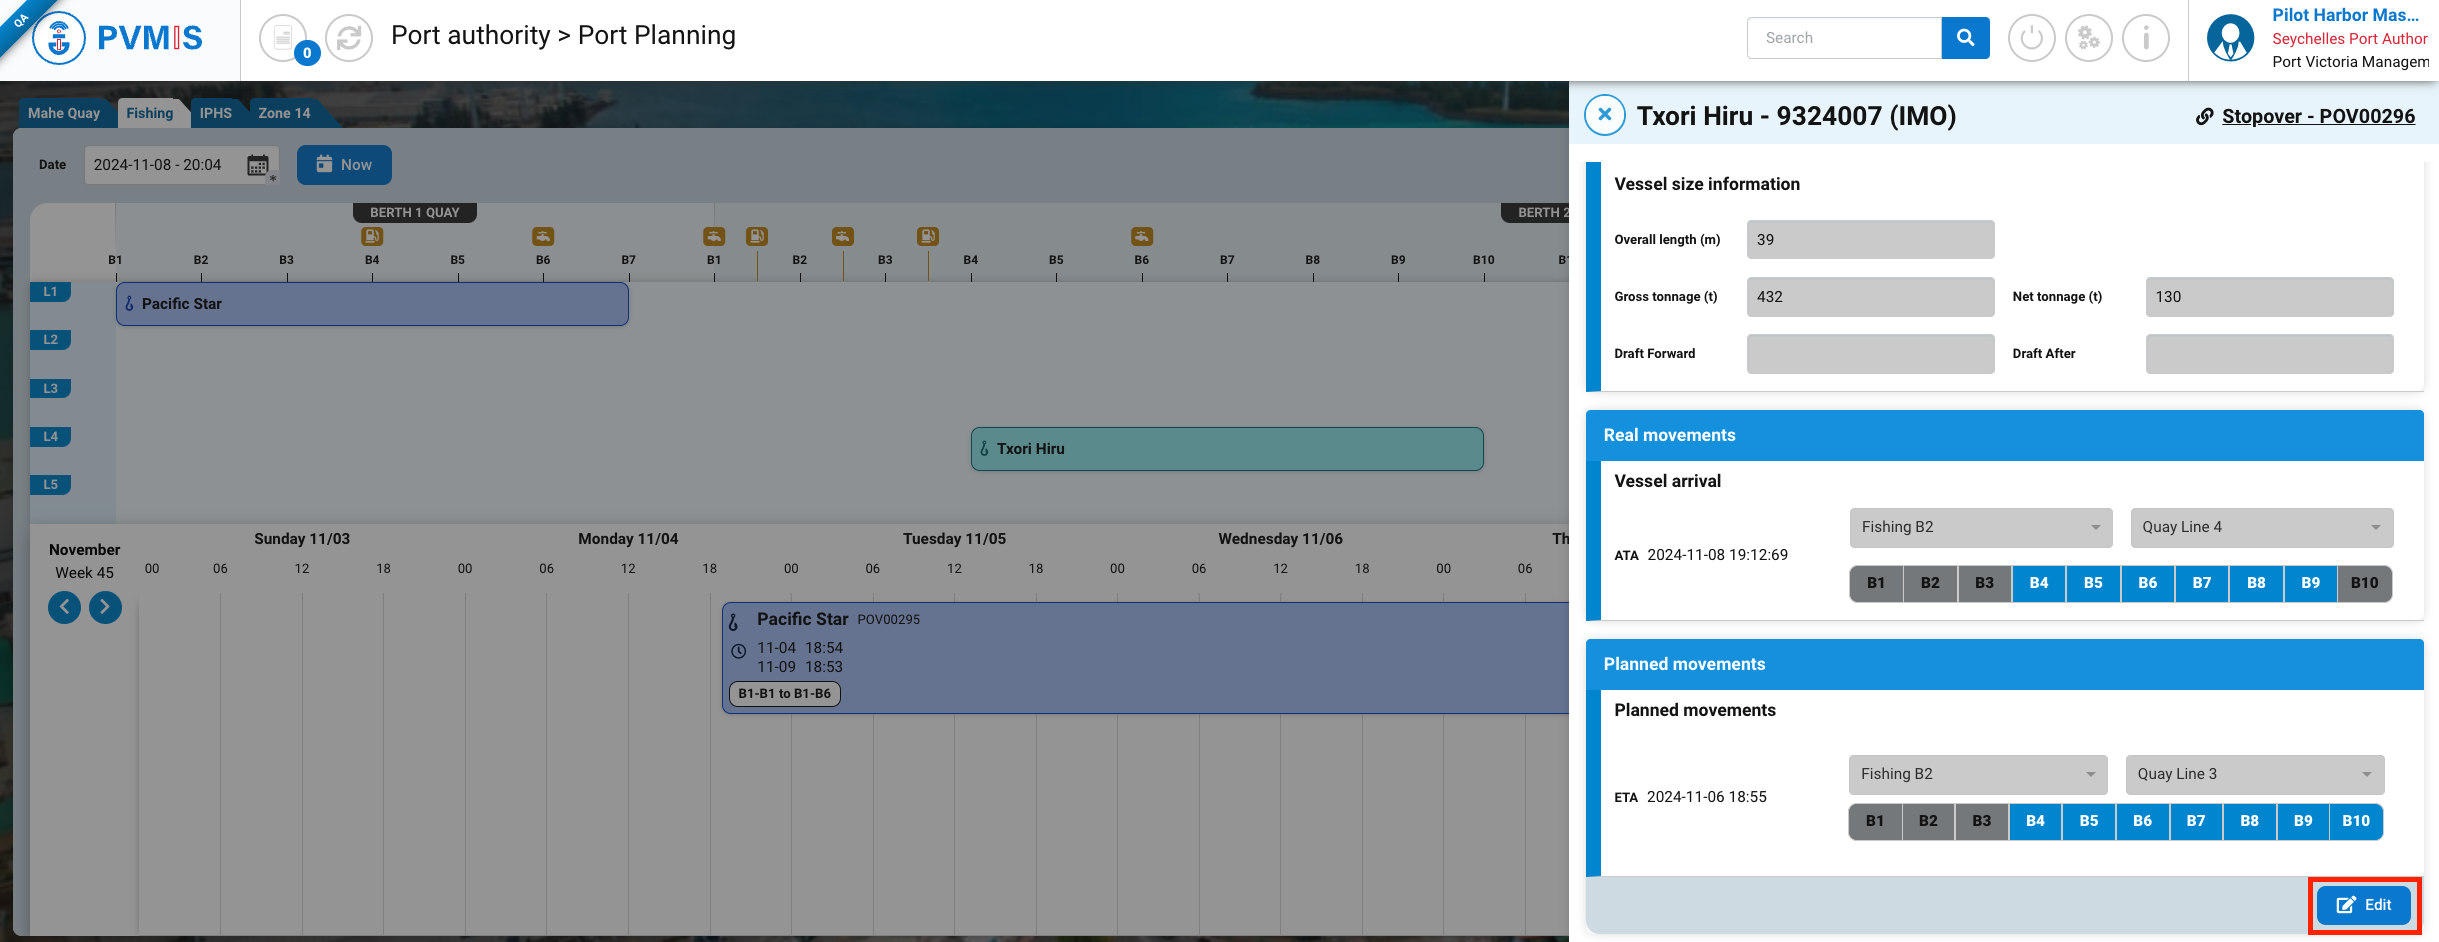Open the documents icon with badge

point(284,38)
